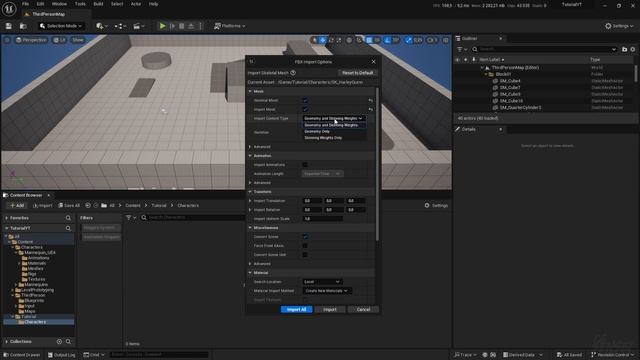Viewport: 640px width, 360px height.
Task: Select the Characters folder under Tutorial
Action: (35, 322)
